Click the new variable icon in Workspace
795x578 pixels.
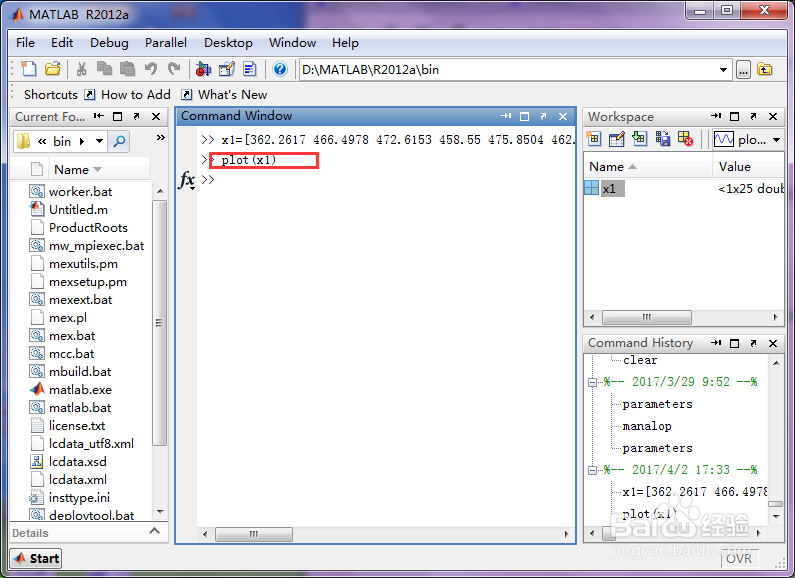[x=593, y=138]
